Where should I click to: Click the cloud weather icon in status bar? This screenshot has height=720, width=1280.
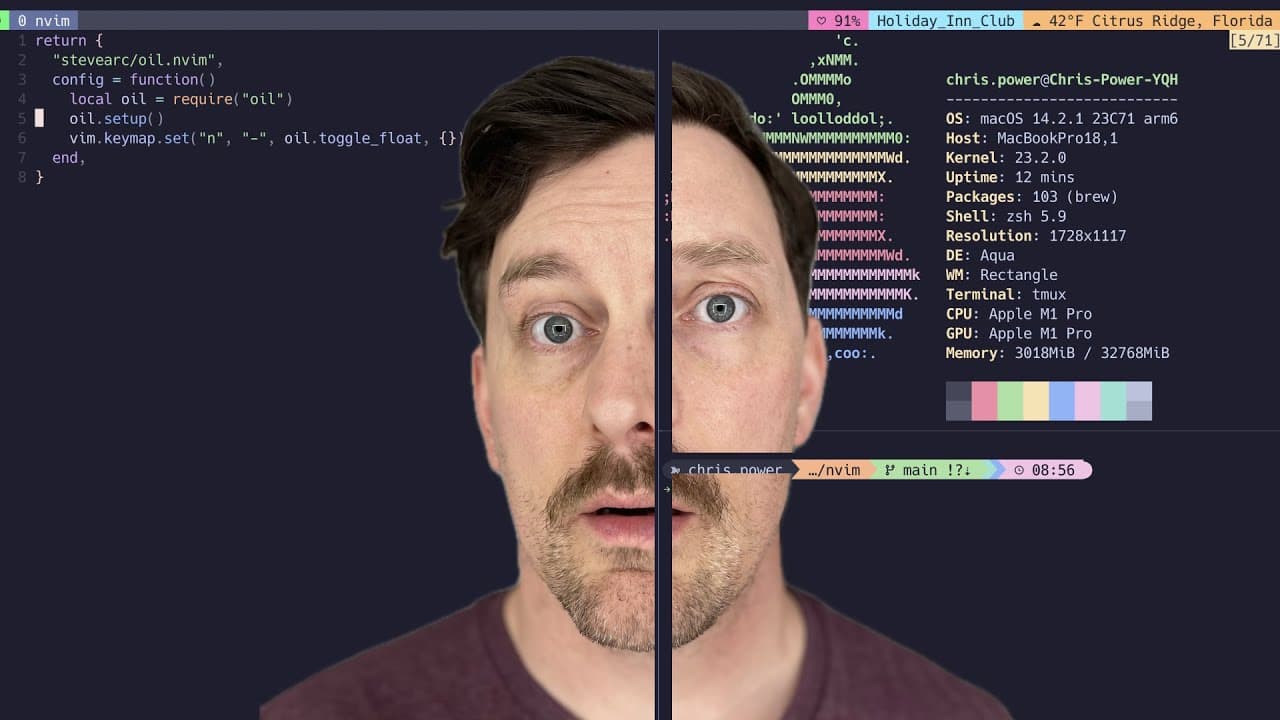pos(1036,21)
